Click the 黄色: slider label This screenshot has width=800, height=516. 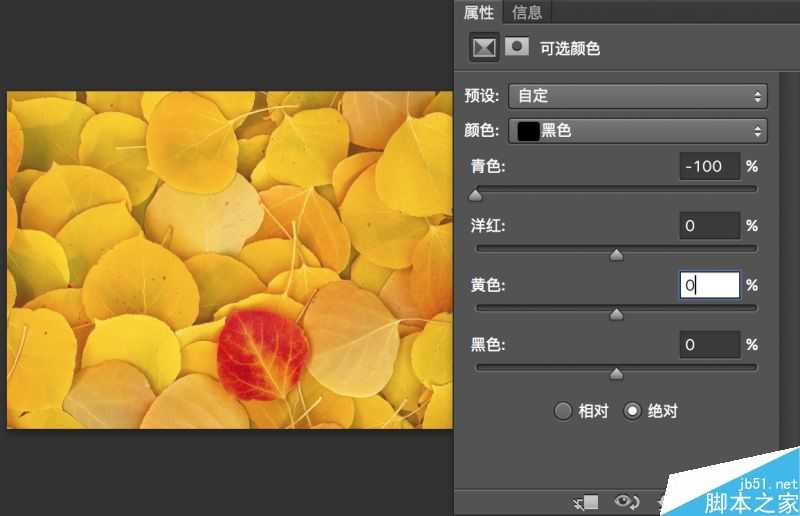click(x=488, y=285)
